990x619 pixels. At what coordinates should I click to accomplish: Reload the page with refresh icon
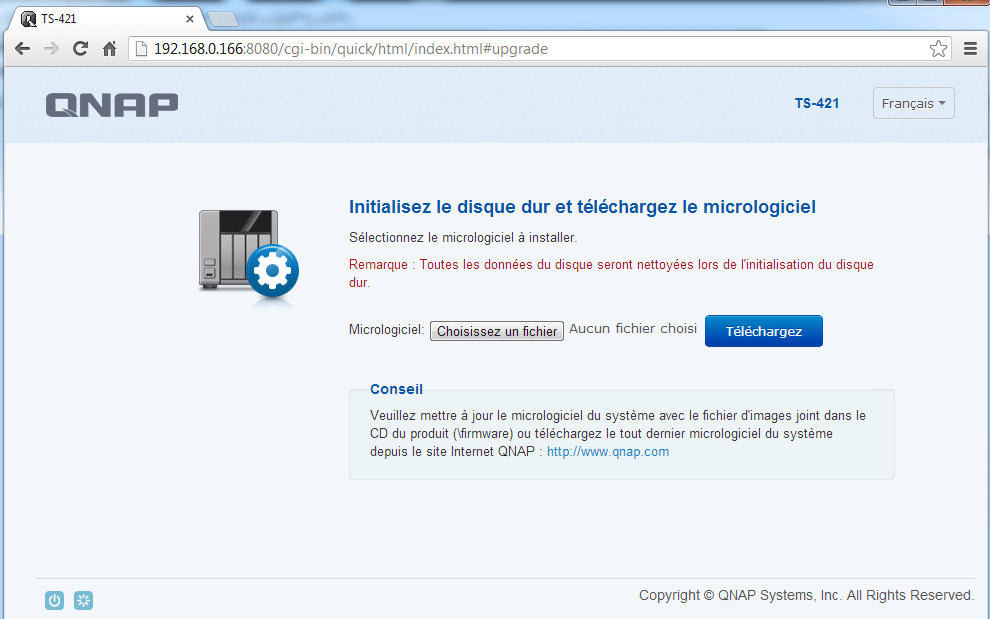click(81, 48)
